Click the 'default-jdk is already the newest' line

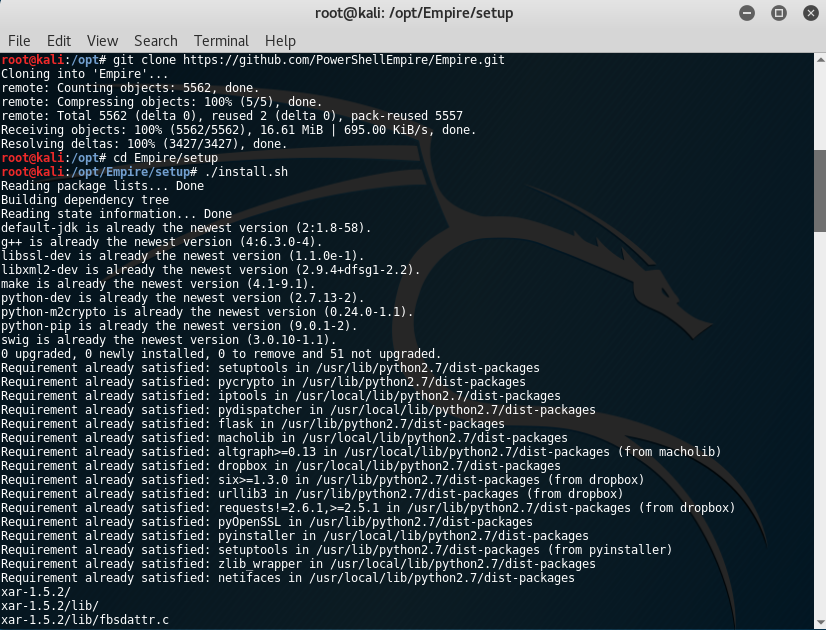click(186, 228)
